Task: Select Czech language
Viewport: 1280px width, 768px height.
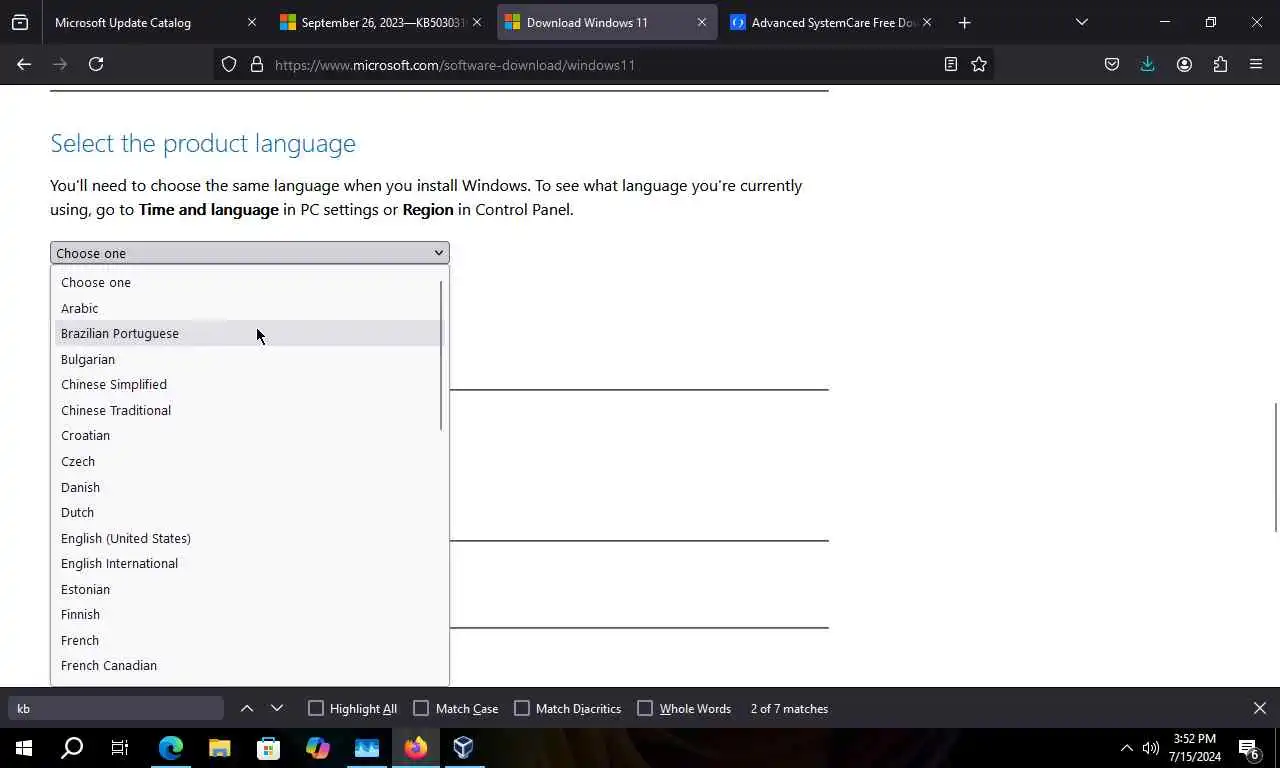Action: (x=247, y=461)
